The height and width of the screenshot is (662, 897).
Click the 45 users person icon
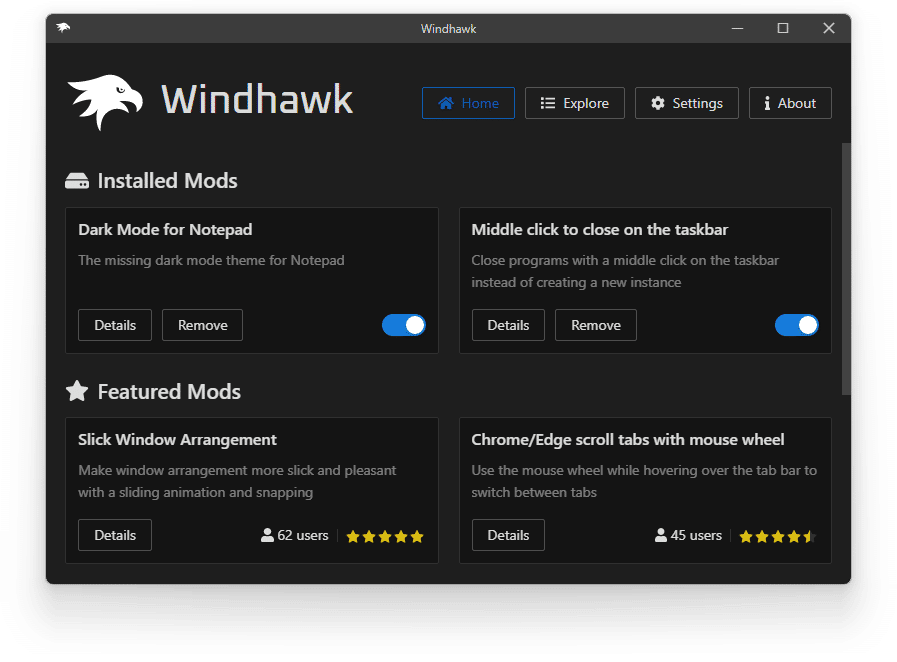[x=660, y=536]
